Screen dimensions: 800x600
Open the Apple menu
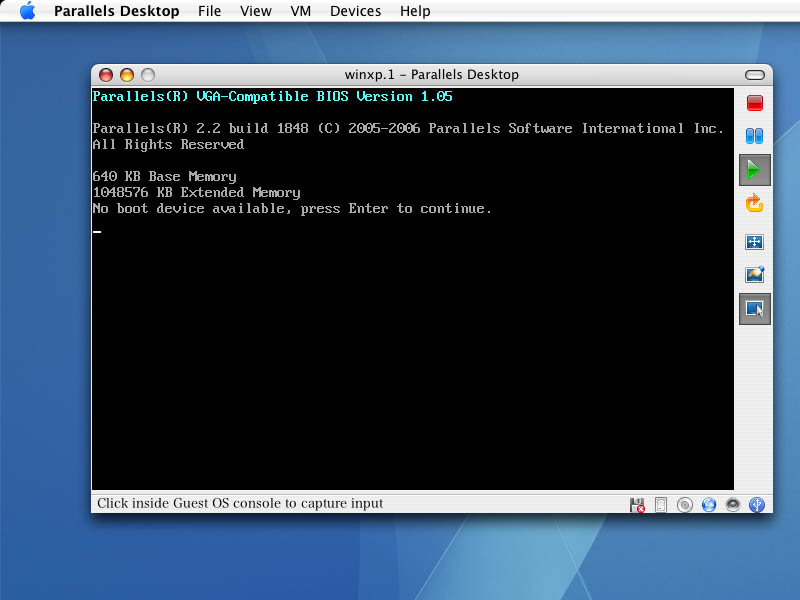coord(27,11)
